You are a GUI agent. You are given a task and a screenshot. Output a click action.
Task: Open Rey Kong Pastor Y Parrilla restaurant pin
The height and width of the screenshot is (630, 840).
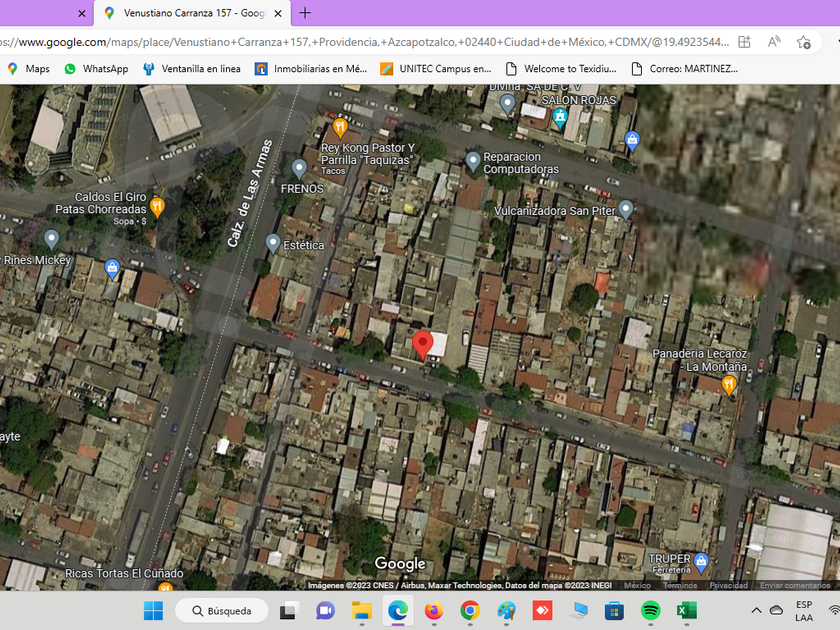point(340,128)
